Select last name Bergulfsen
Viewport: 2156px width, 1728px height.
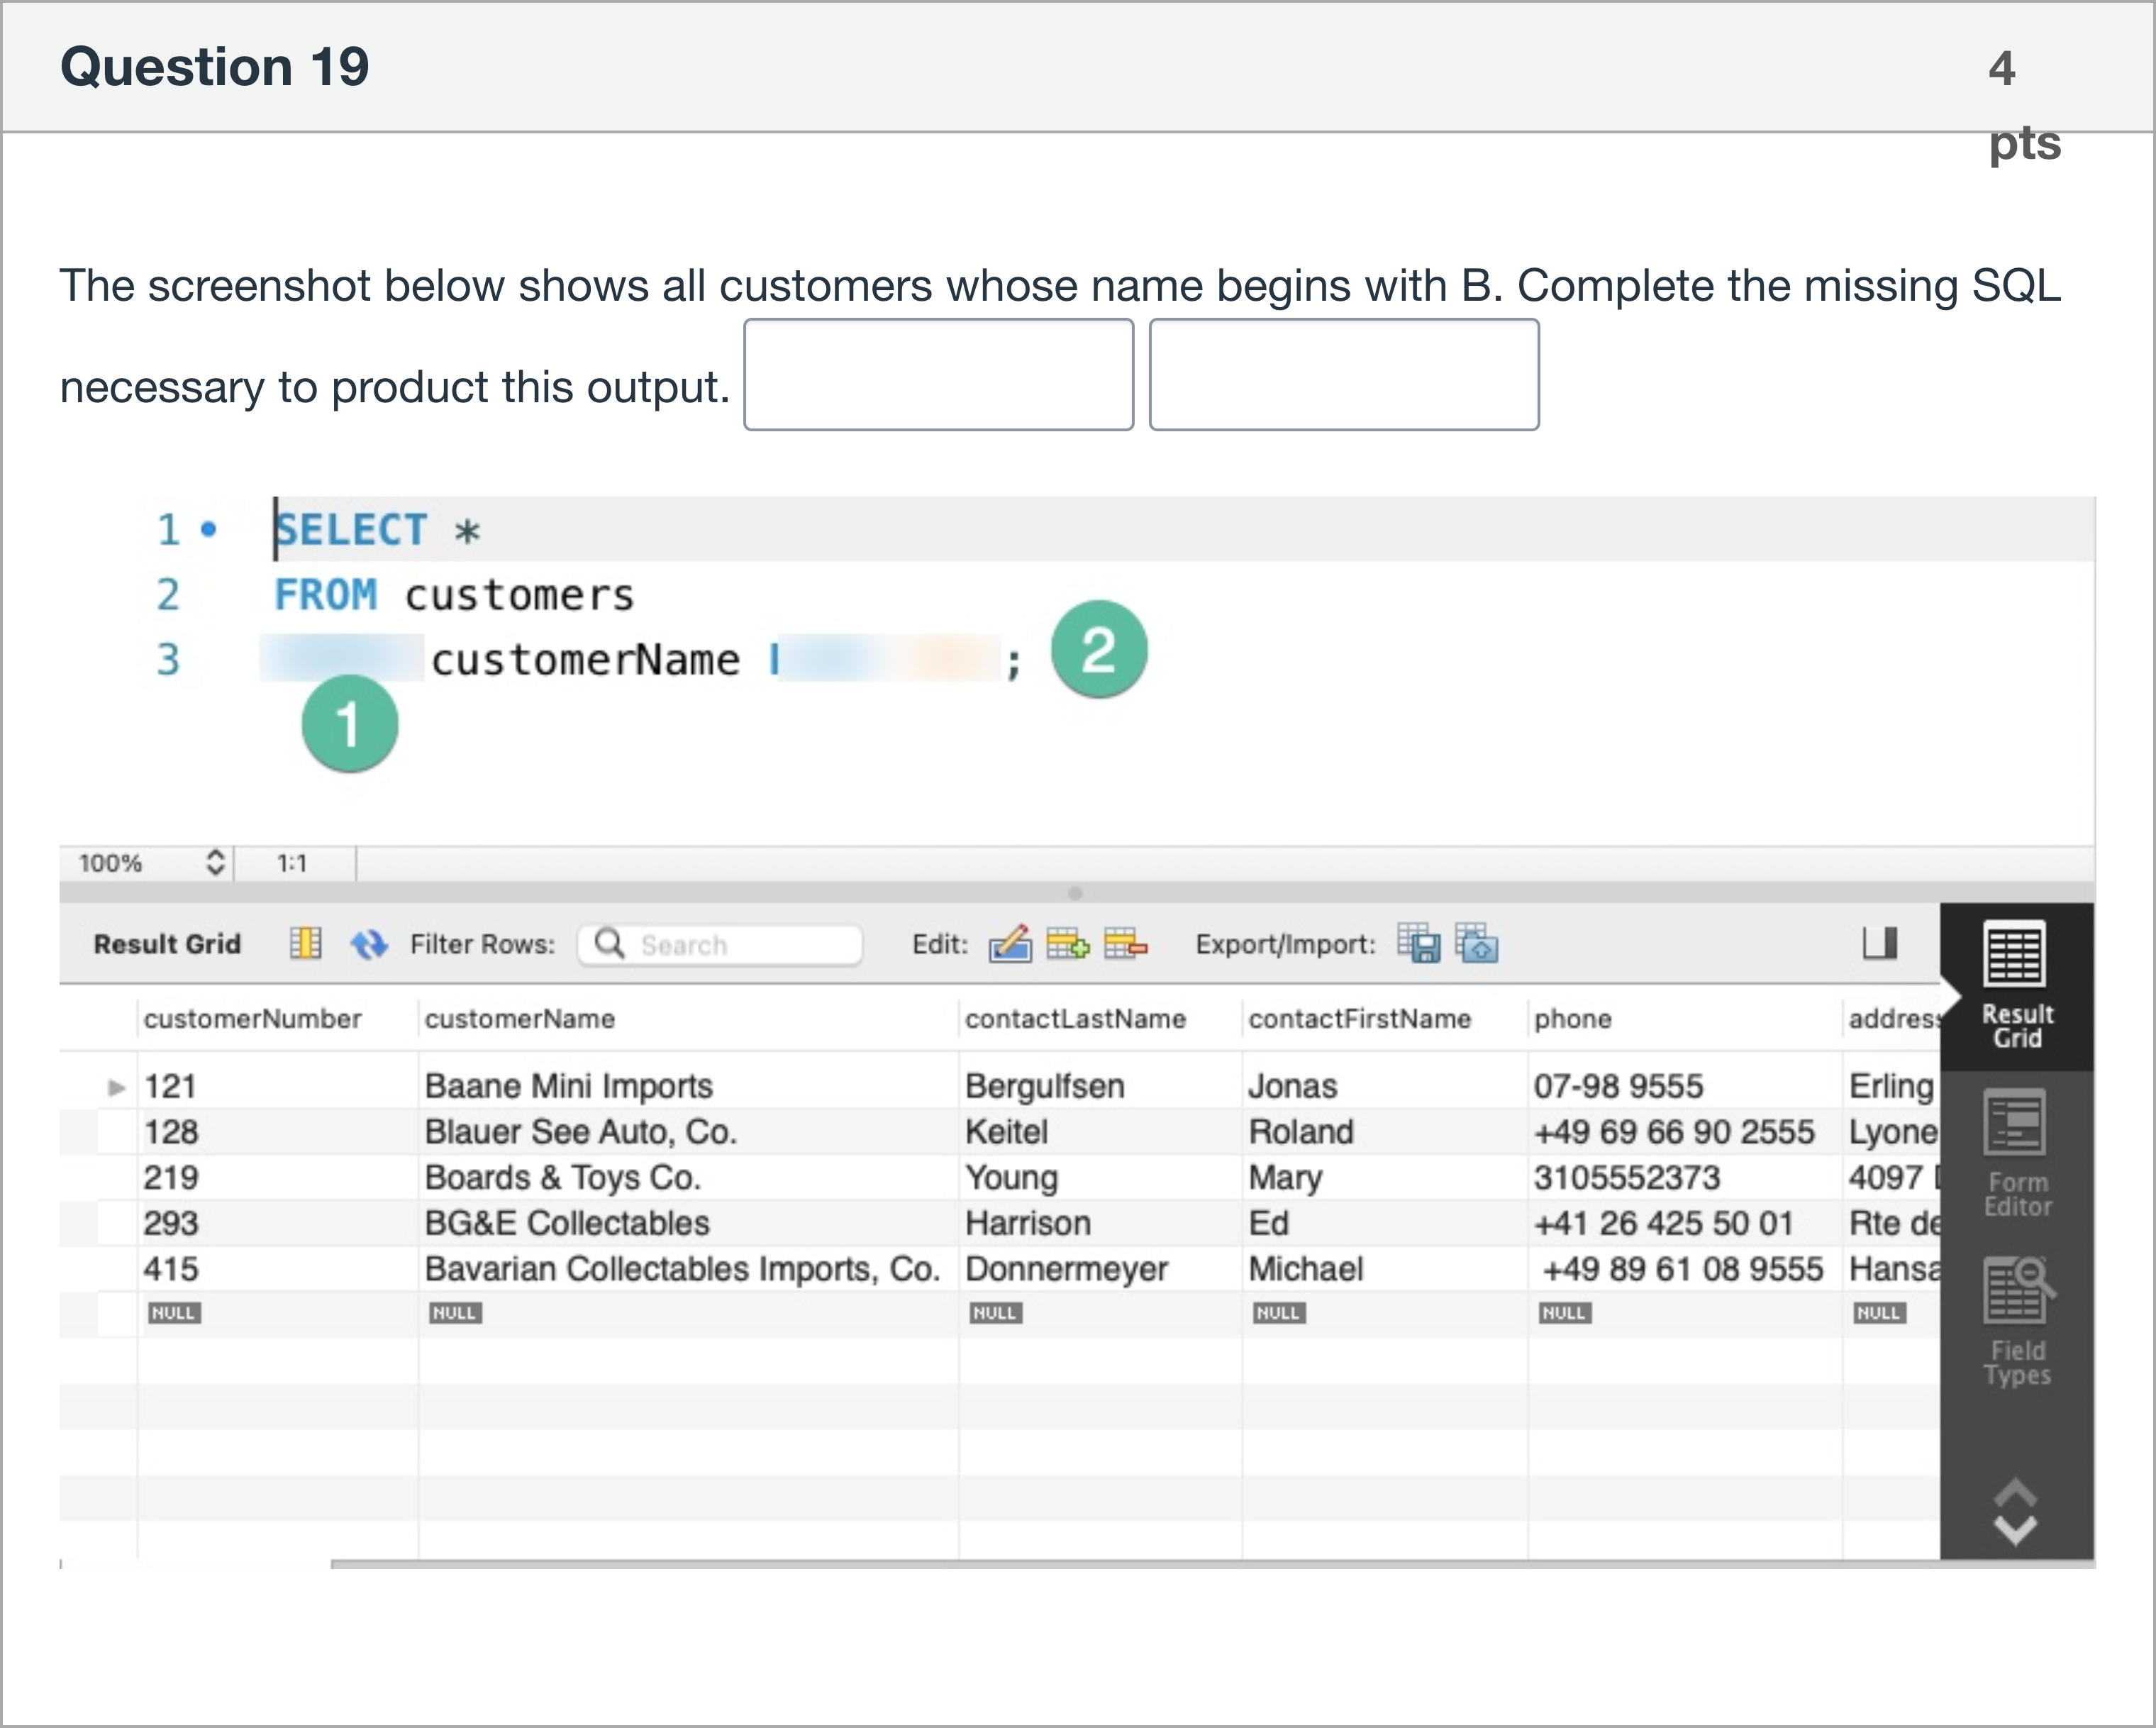(x=1045, y=1086)
